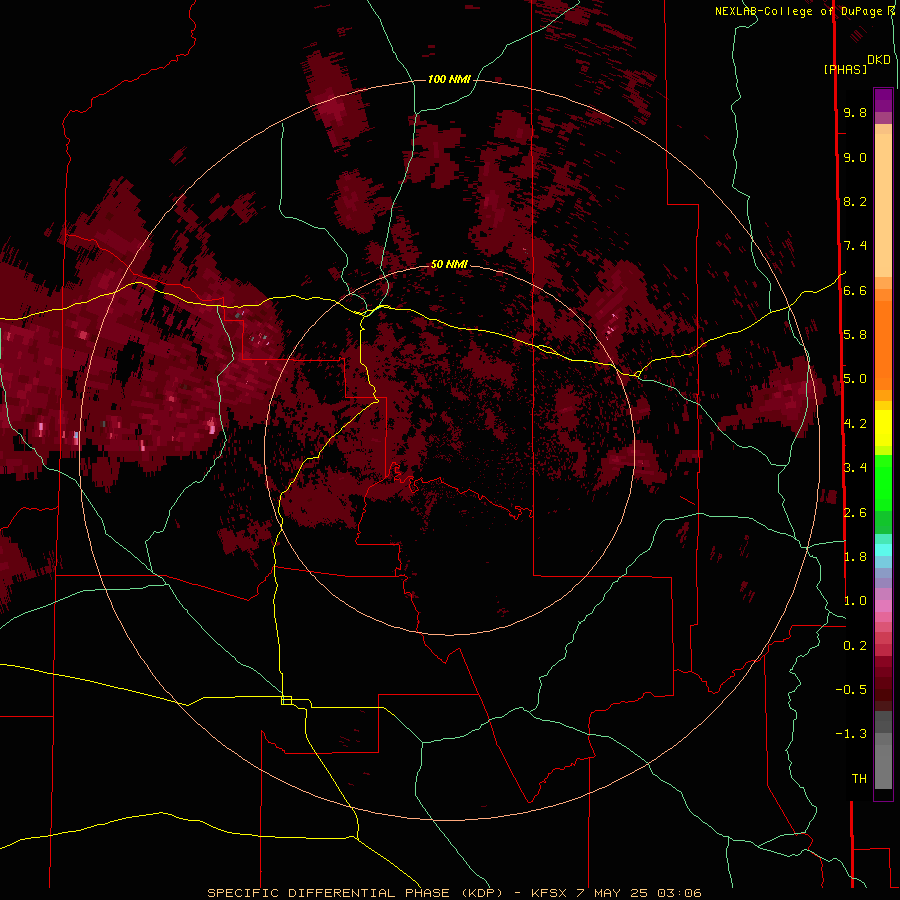Click the 1.0 value on the scale

[x=855, y=601]
